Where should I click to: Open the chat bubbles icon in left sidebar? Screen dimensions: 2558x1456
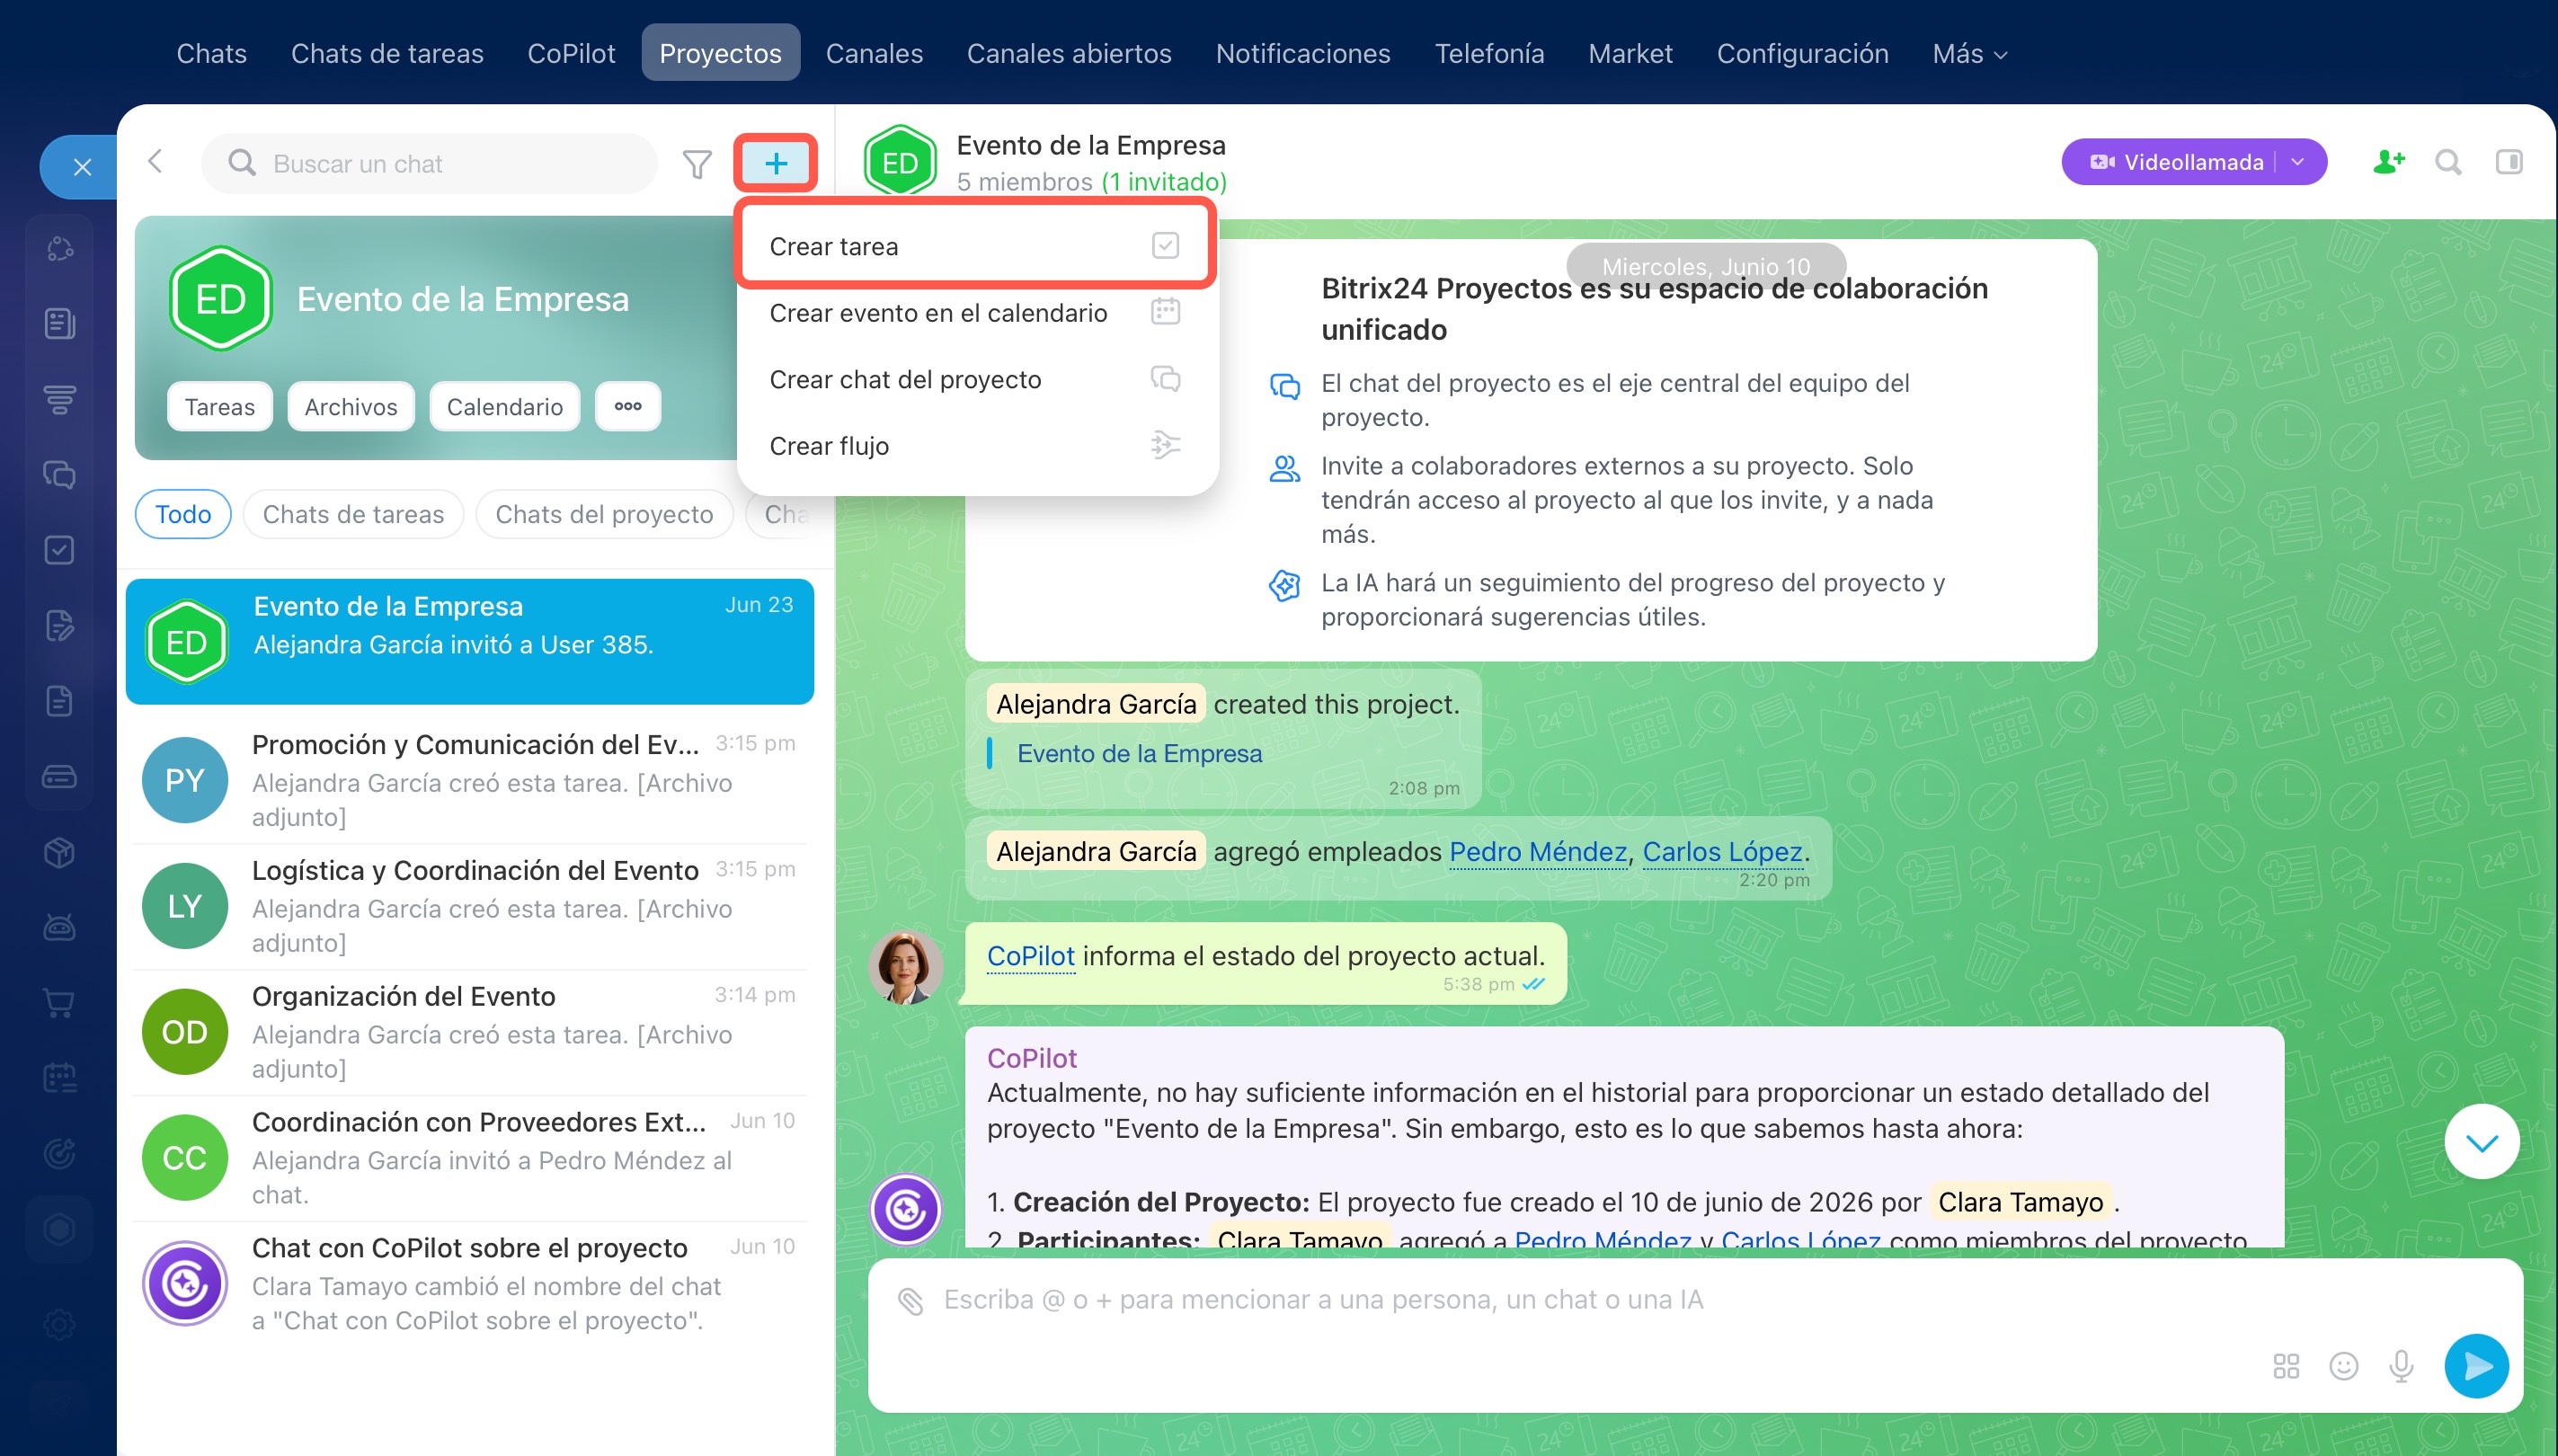[60, 474]
